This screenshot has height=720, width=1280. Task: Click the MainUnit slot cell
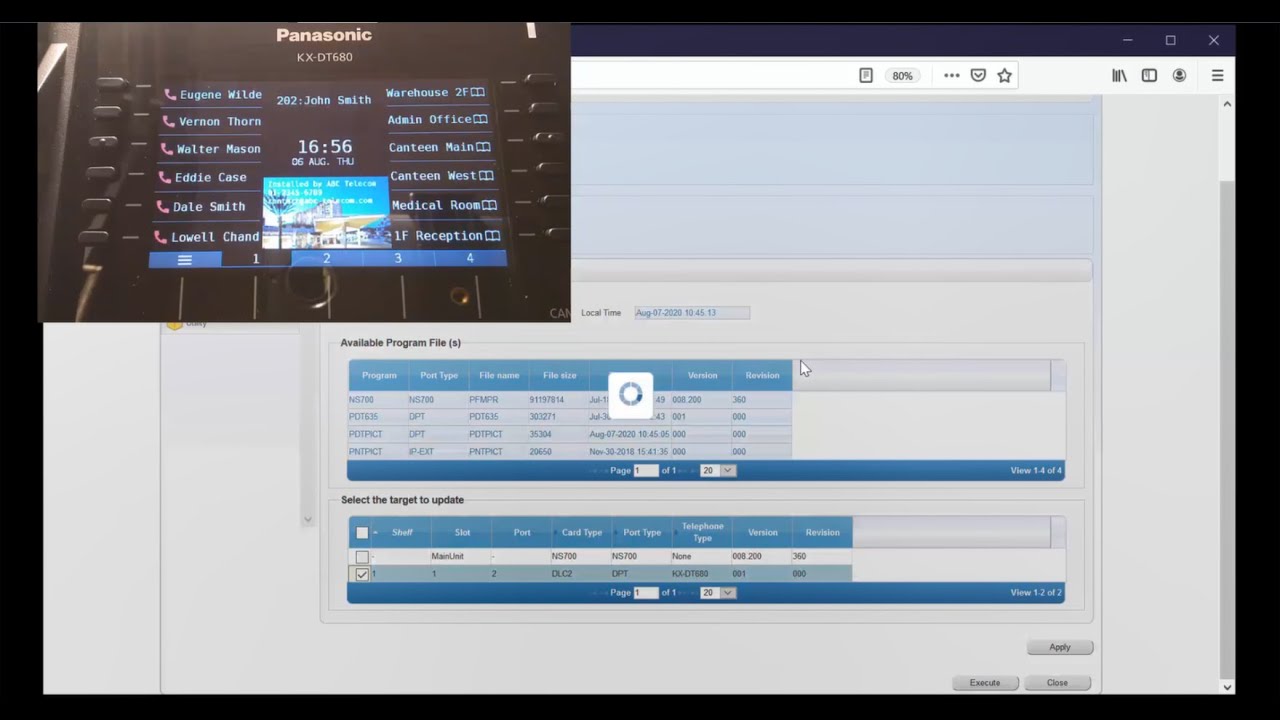click(x=447, y=557)
